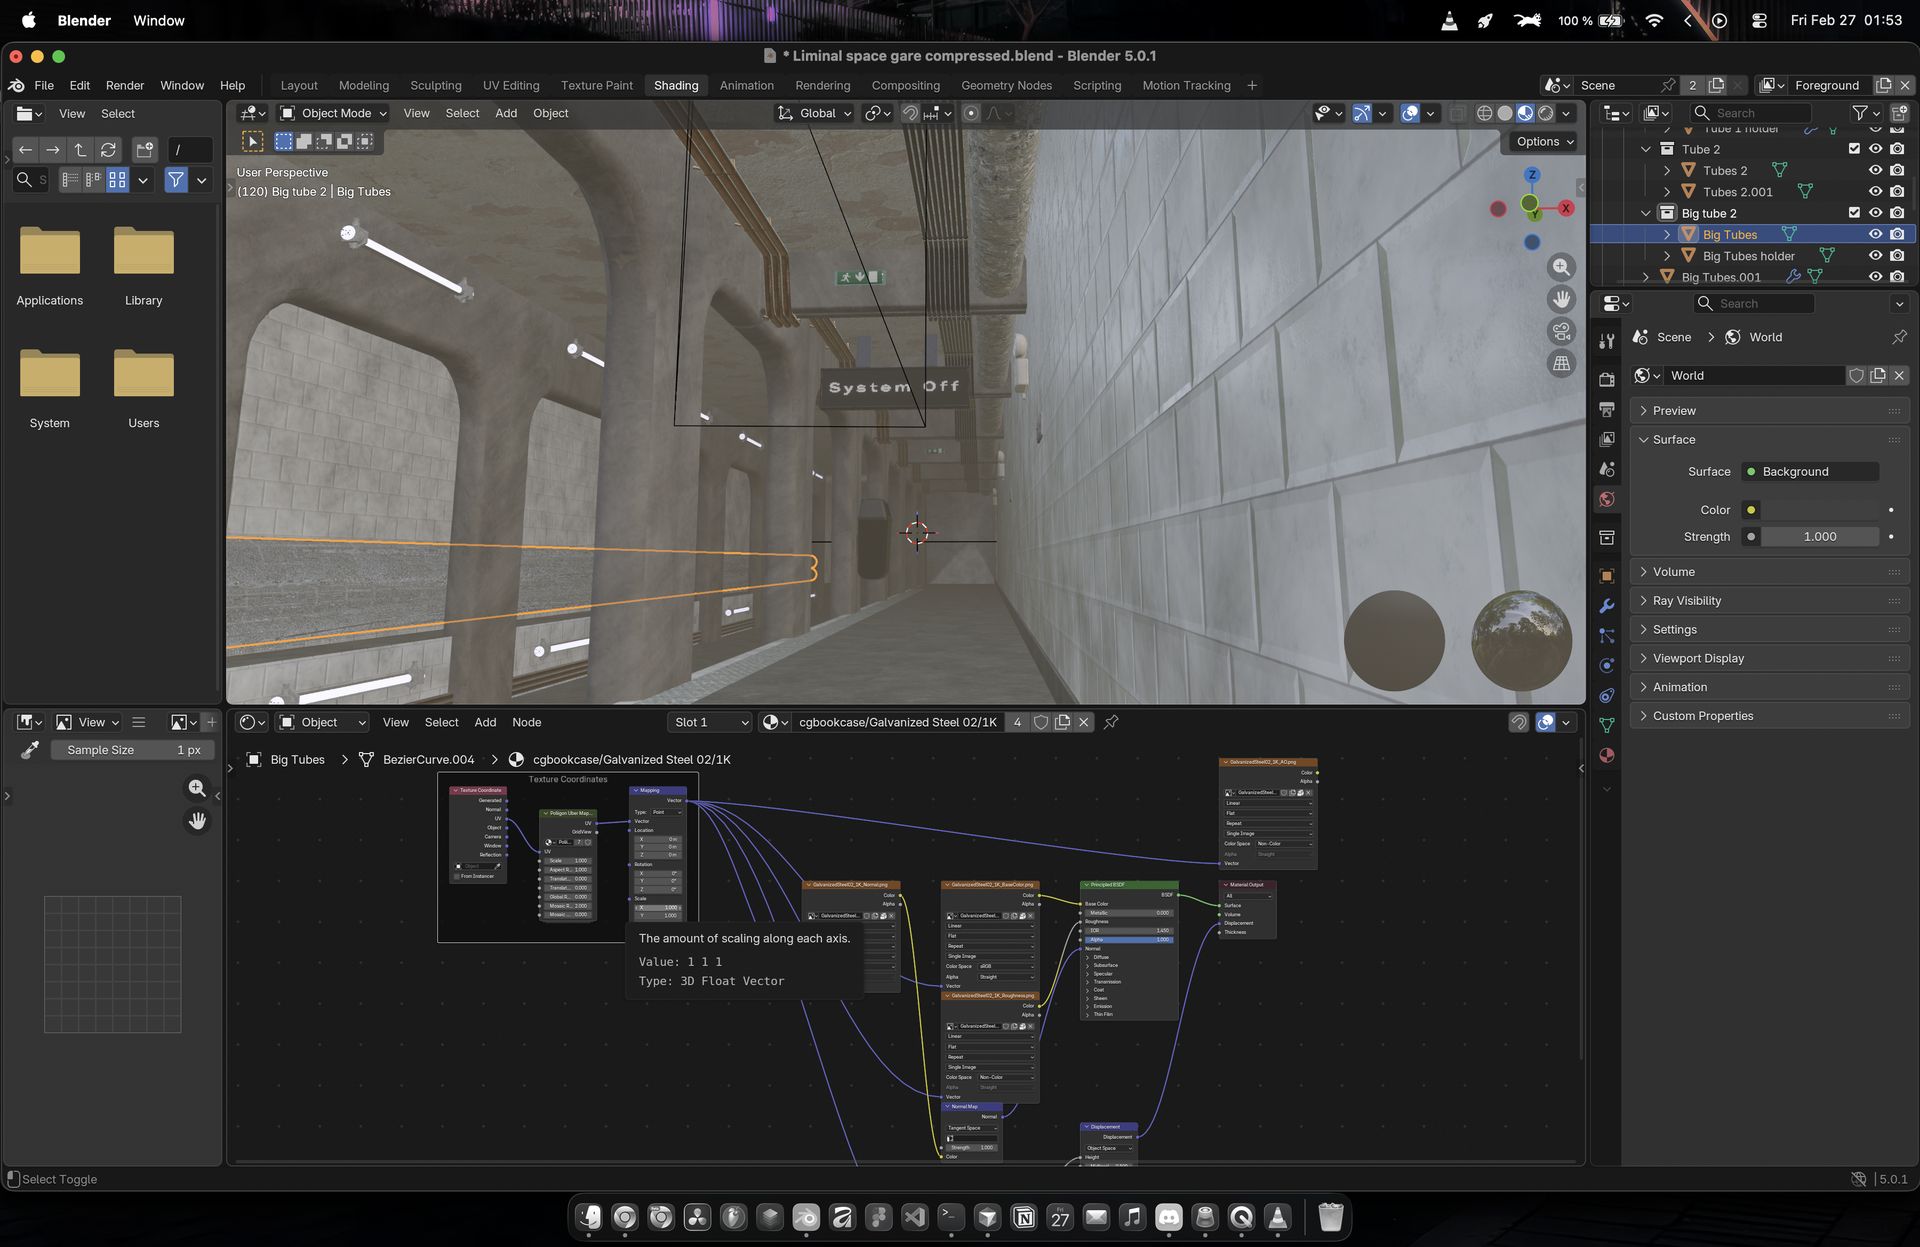Switch to the Geometry Nodes workspace tab
This screenshot has height=1247, width=1920.
click(1006, 85)
